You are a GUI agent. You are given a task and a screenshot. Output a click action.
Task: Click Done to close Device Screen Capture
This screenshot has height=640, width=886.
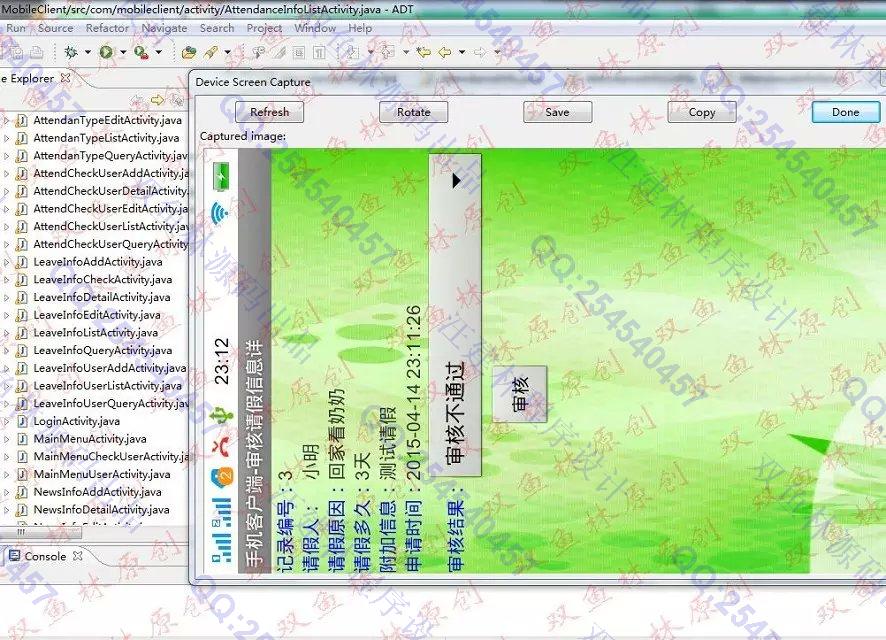845,112
